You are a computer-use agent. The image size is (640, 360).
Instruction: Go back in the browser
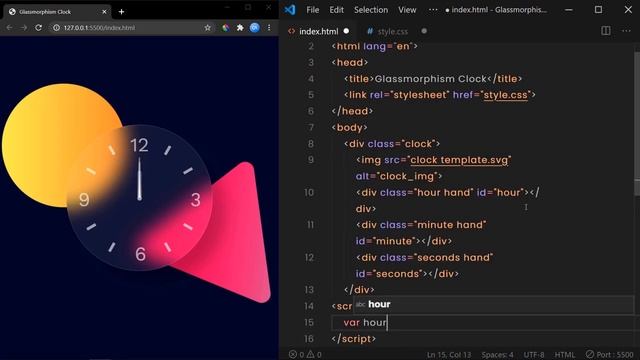(x=9, y=28)
